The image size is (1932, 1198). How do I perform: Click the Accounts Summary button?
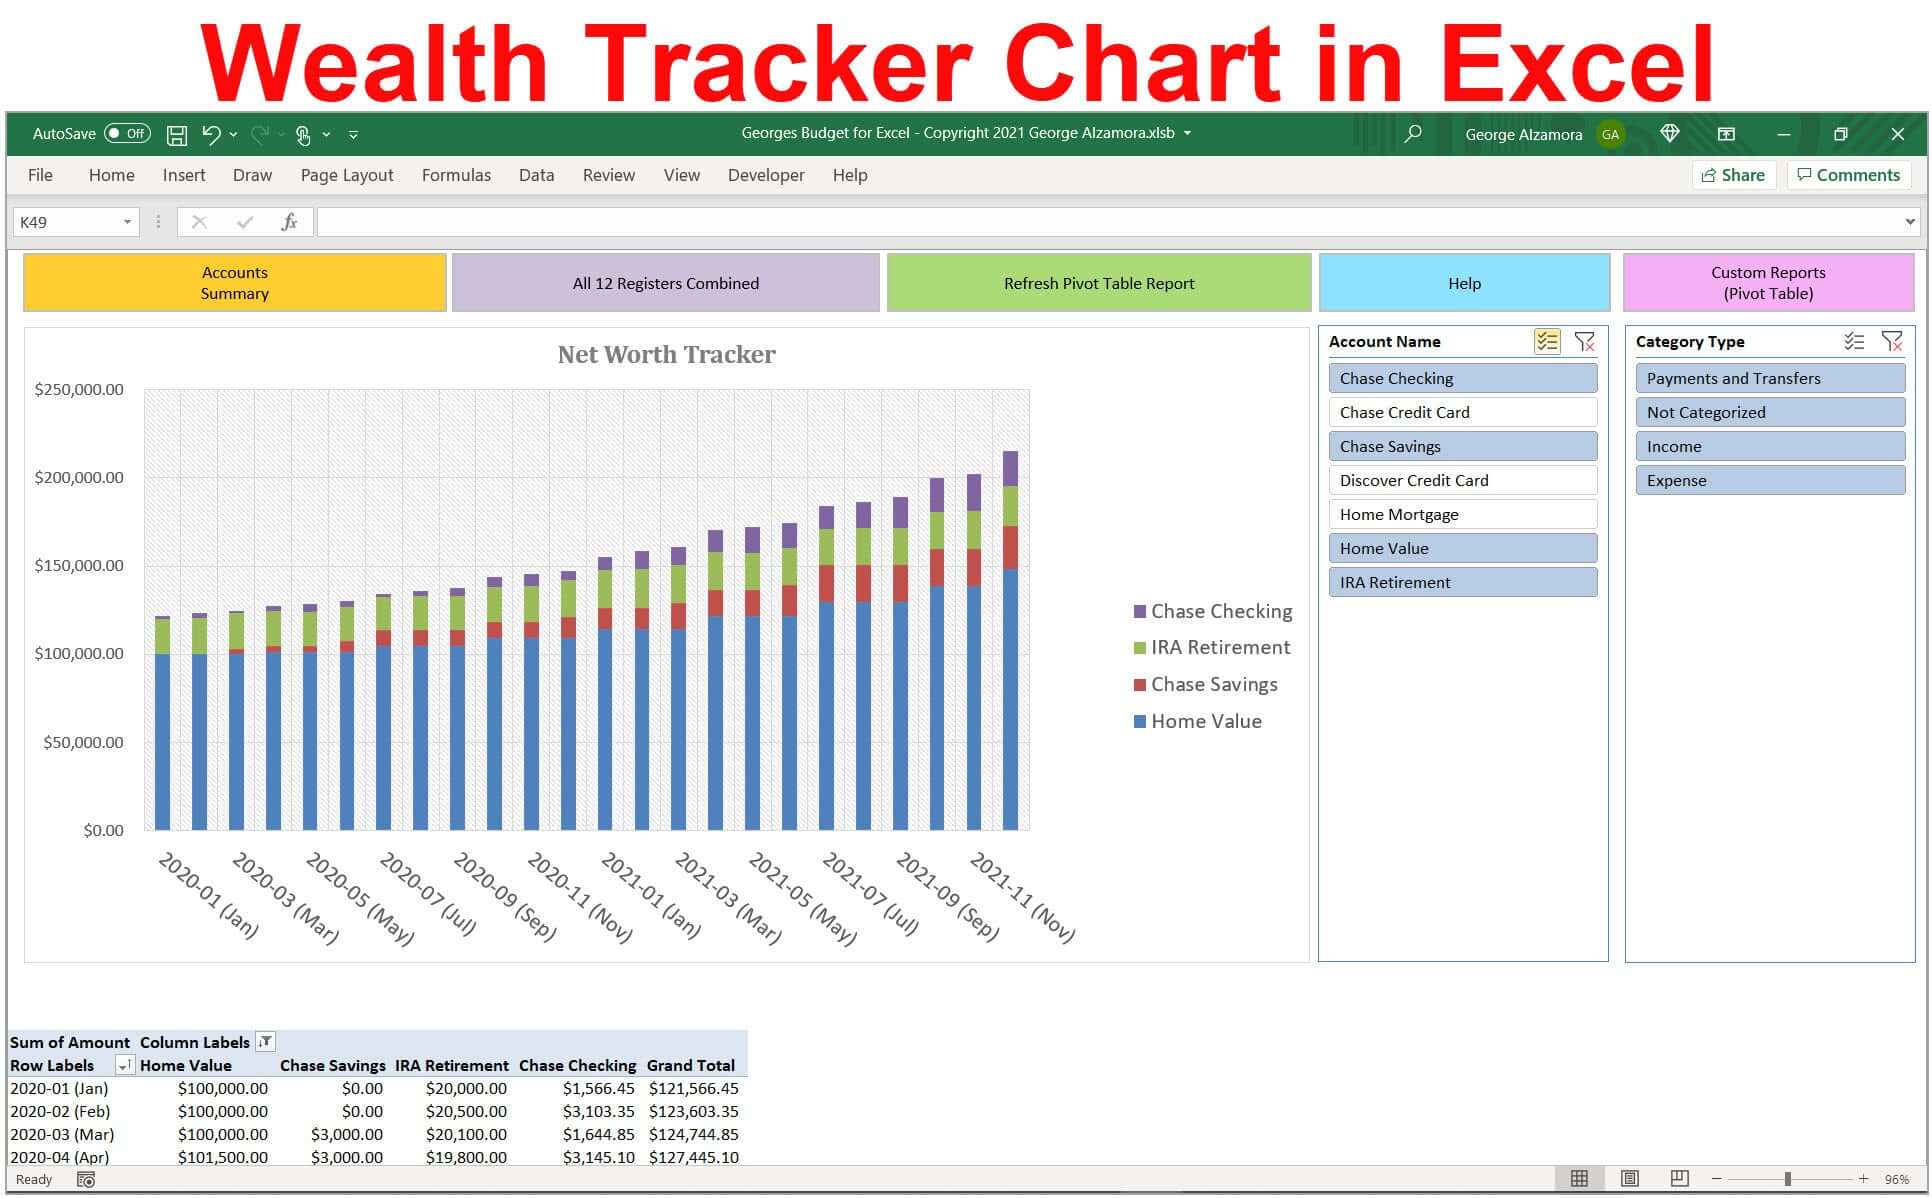click(x=234, y=283)
